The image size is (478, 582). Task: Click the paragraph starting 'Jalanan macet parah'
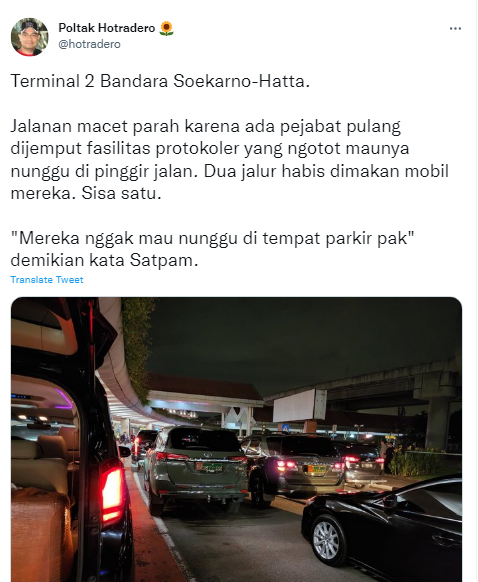pyautogui.click(x=229, y=160)
